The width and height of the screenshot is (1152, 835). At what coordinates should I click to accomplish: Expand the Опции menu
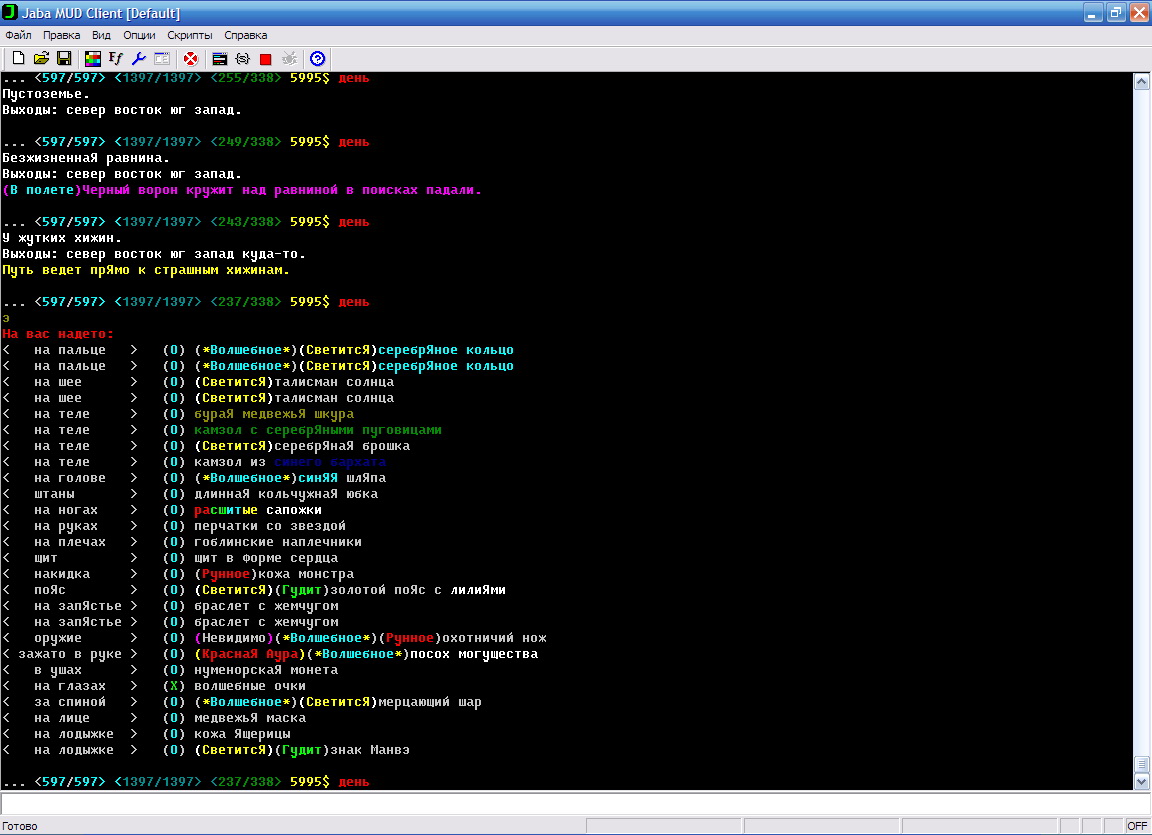point(139,35)
